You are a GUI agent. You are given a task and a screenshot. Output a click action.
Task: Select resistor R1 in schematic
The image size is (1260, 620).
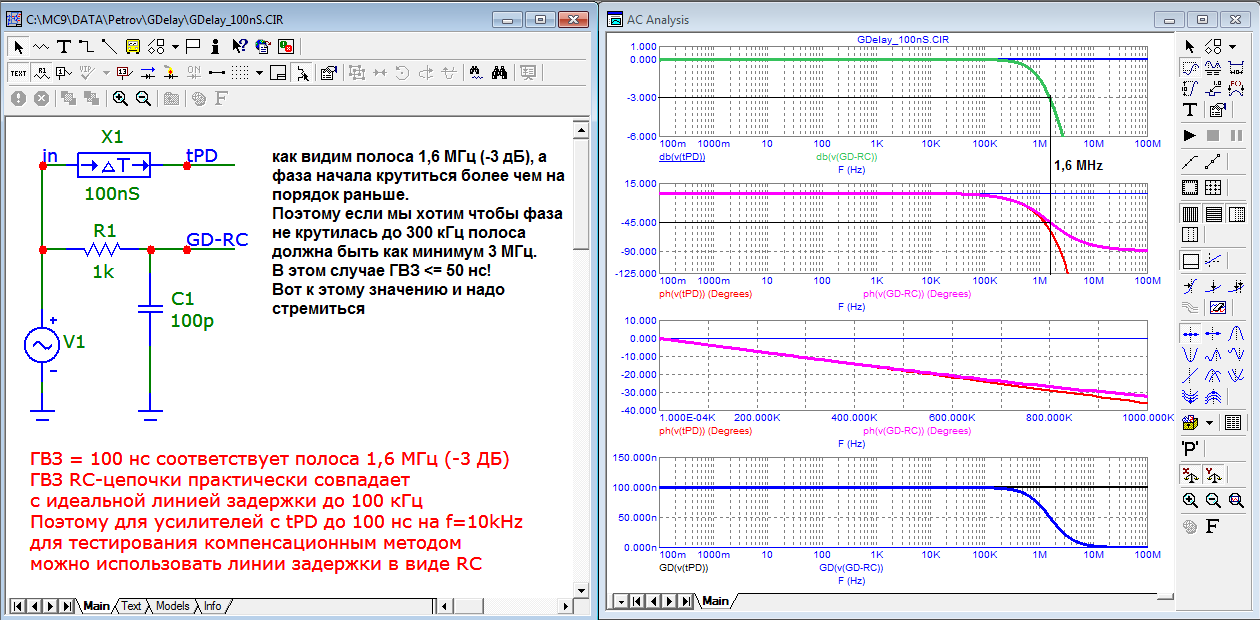(x=104, y=248)
